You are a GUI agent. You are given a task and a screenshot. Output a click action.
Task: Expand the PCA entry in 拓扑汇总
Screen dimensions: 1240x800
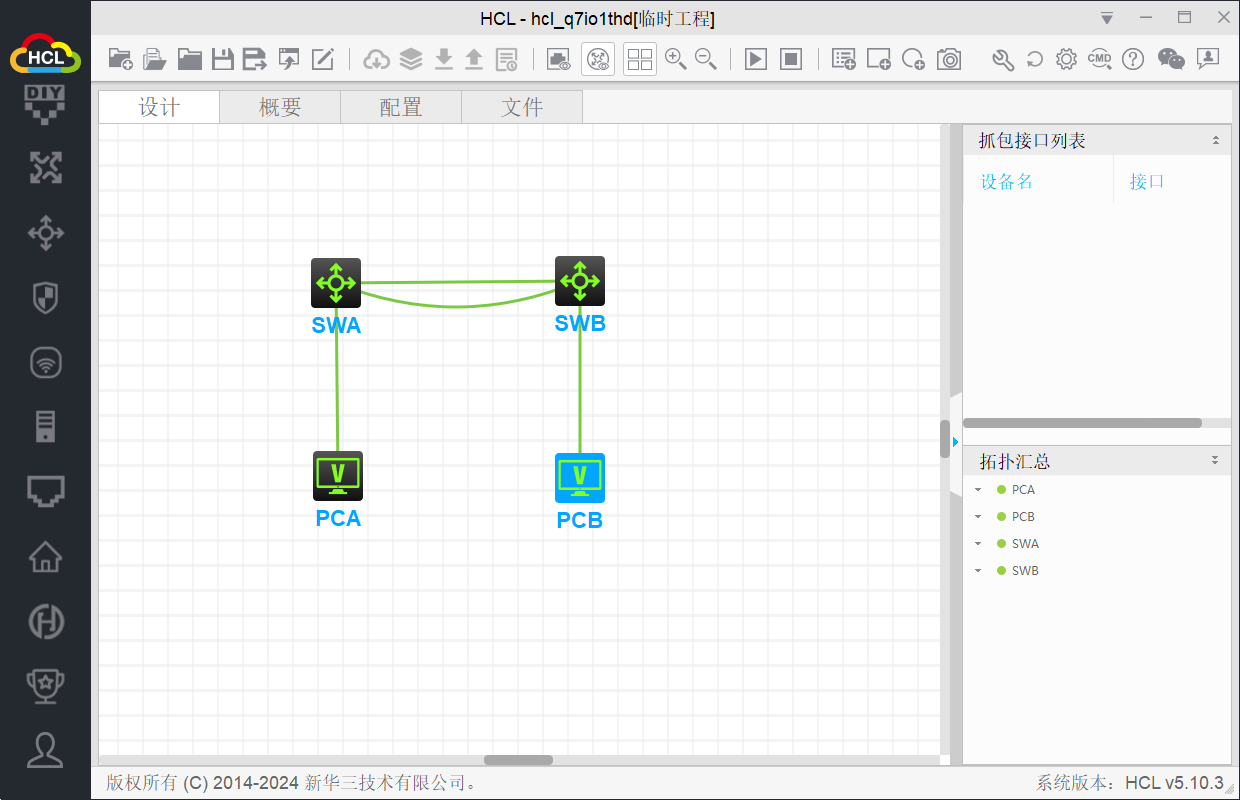(978, 490)
